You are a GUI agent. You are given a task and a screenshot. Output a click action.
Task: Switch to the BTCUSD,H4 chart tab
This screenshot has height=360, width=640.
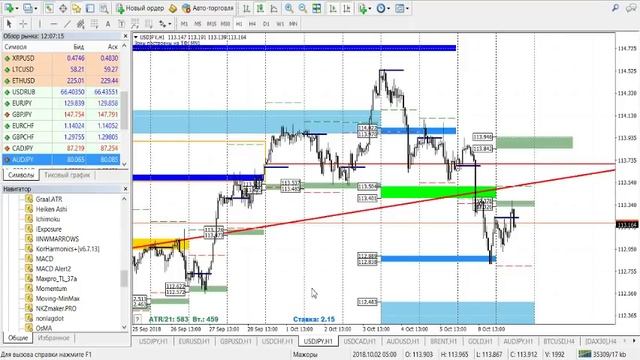(x=559, y=341)
